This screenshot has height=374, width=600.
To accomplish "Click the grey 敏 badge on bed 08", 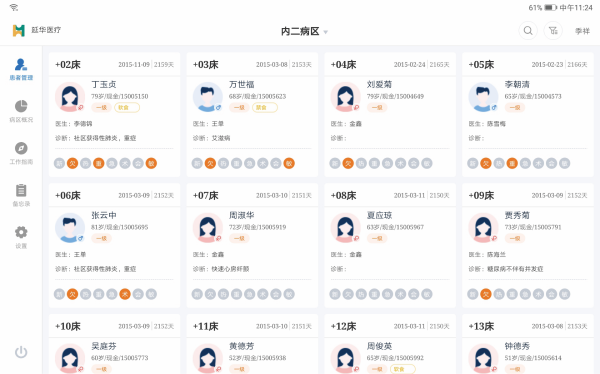I will coord(427,294).
